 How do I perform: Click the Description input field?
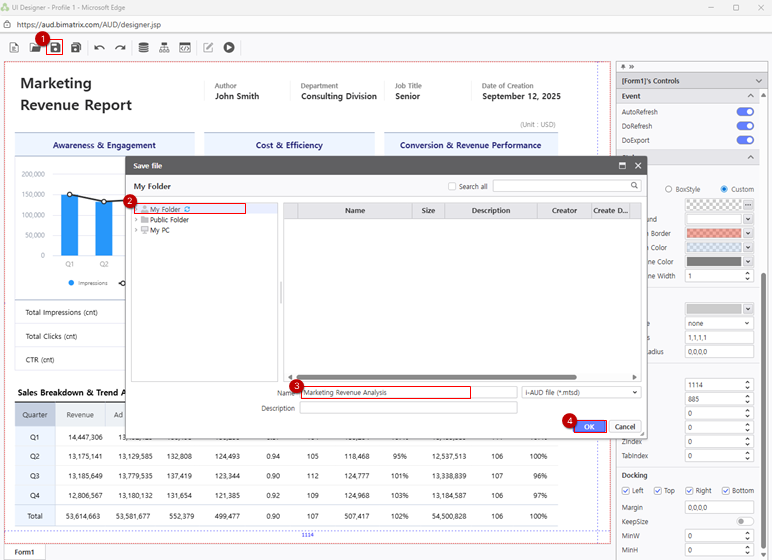tap(407, 408)
